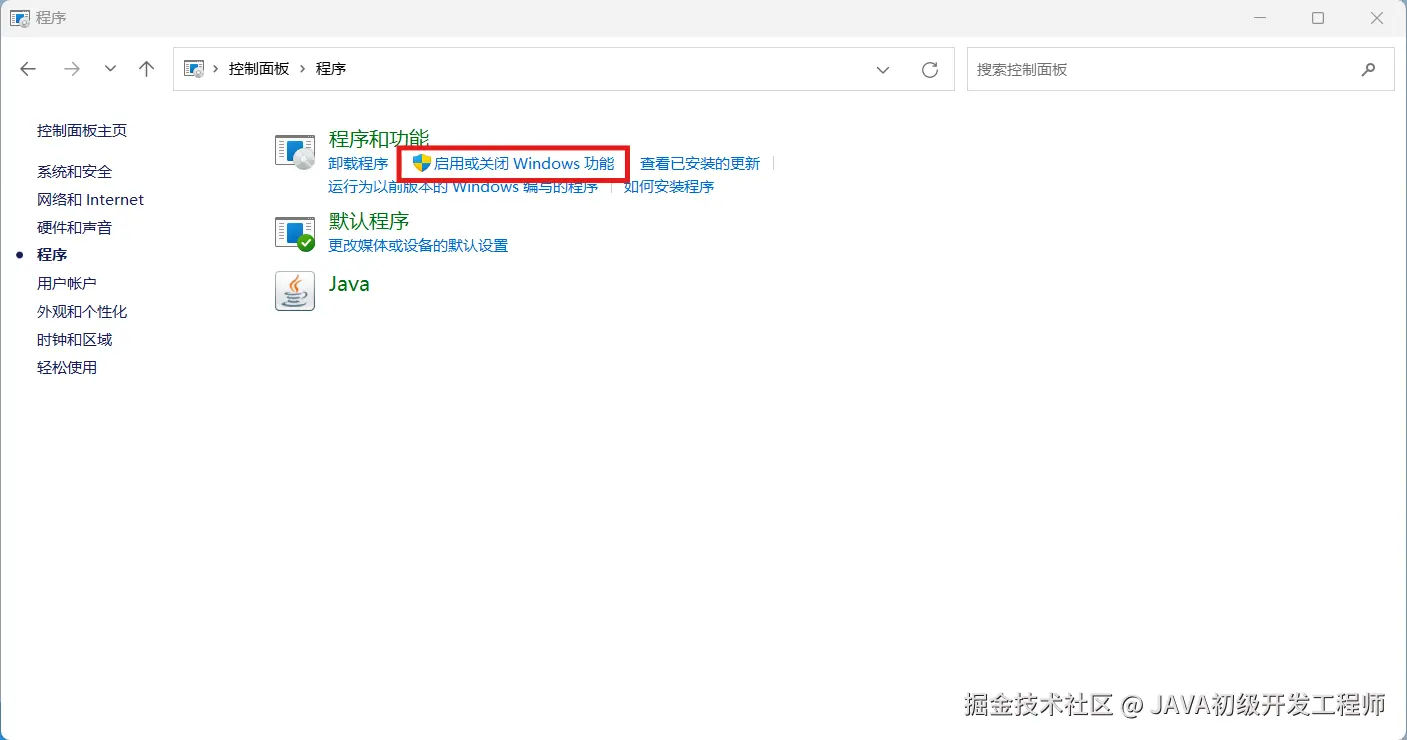
Task: Click the magnifier search icon
Action: click(x=1368, y=70)
